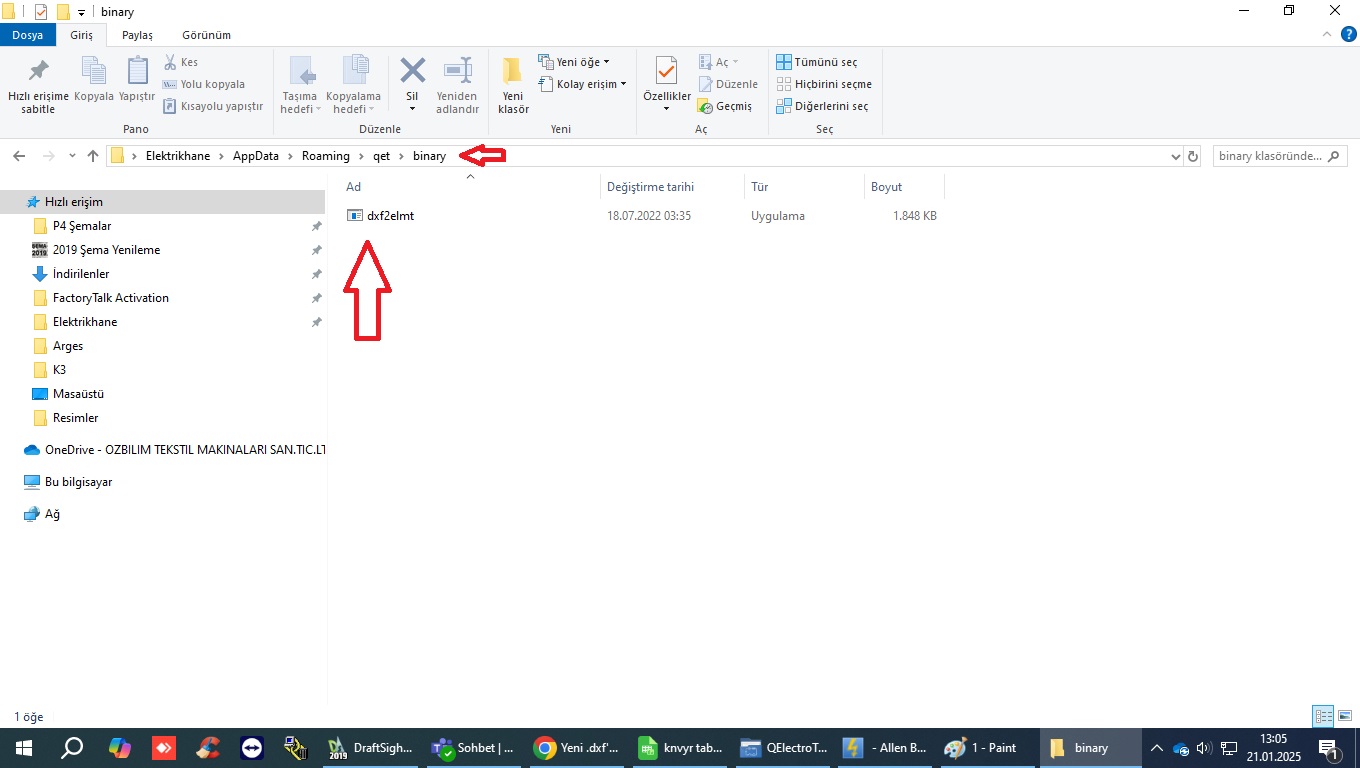Click the binary folder search box

1279,156
